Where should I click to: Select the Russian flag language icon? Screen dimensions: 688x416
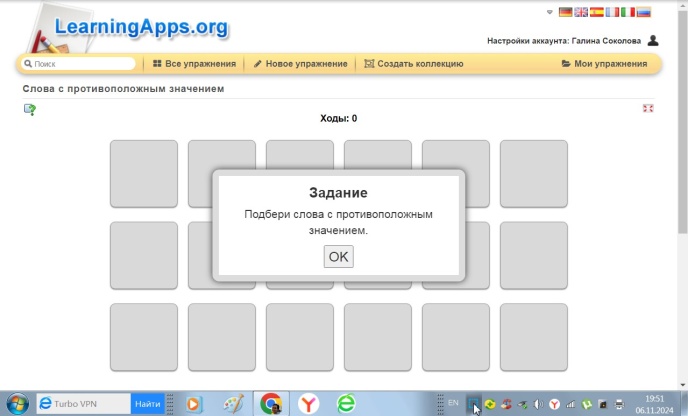click(x=643, y=12)
